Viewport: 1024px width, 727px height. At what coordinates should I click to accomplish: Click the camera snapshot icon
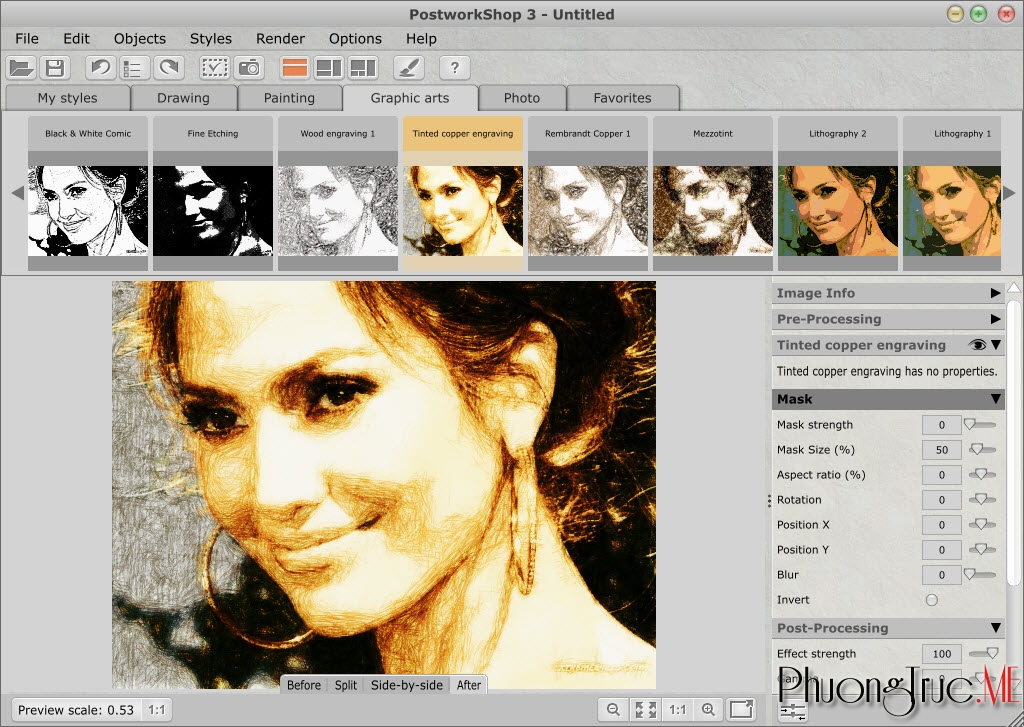pyautogui.click(x=248, y=68)
